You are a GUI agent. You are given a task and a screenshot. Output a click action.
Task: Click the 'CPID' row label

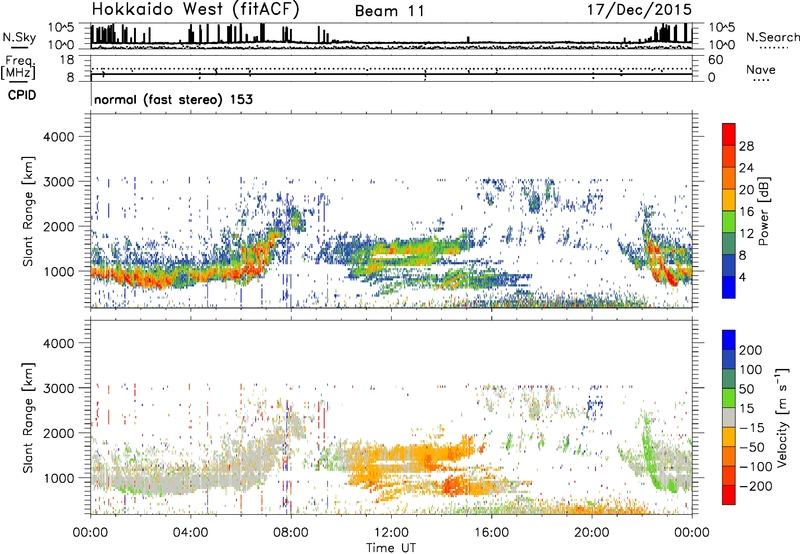pos(22,95)
